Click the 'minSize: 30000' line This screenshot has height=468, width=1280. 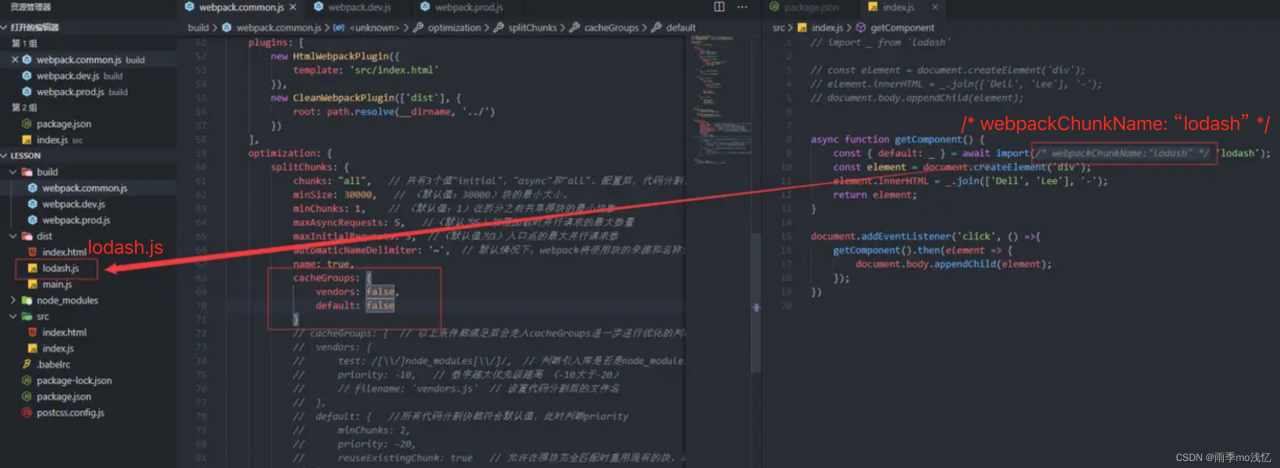[x=334, y=195]
